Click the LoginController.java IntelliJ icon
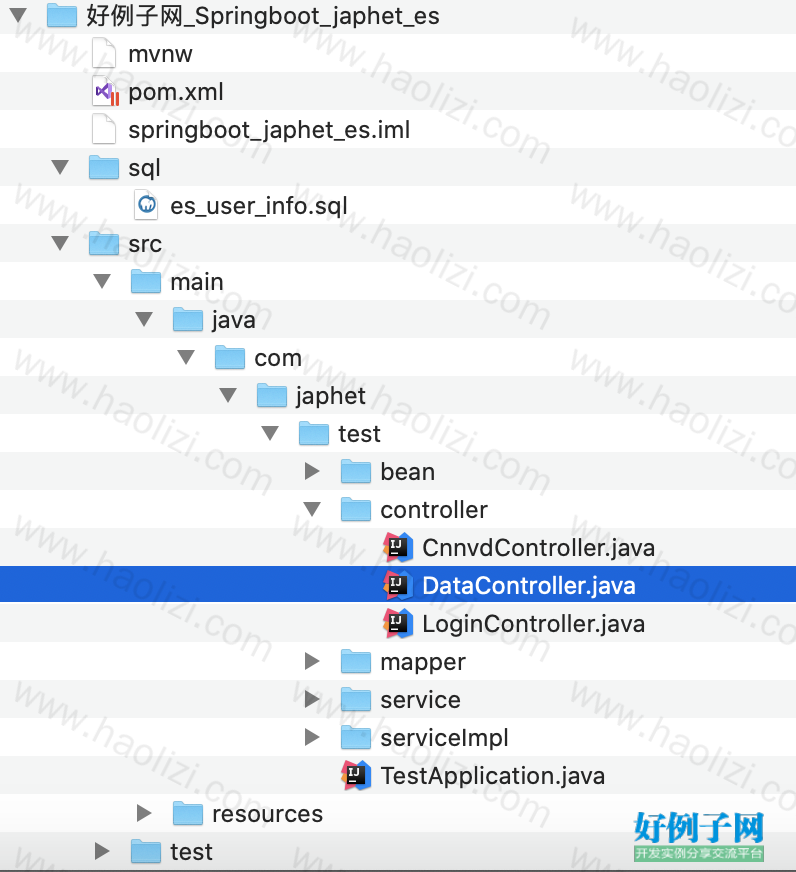This screenshot has width=796, height=872. coord(398,623)
